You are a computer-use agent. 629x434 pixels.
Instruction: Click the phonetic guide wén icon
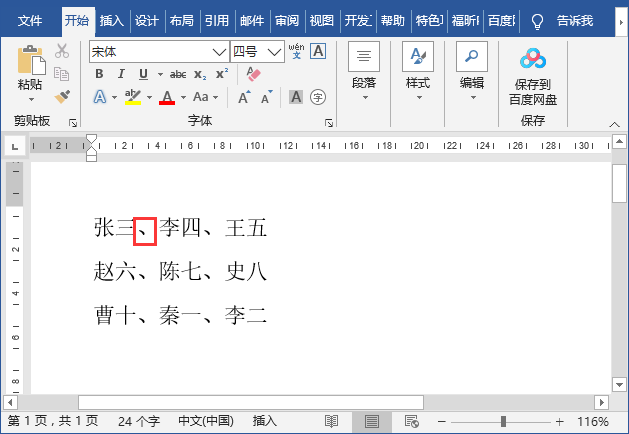point(296,51)
